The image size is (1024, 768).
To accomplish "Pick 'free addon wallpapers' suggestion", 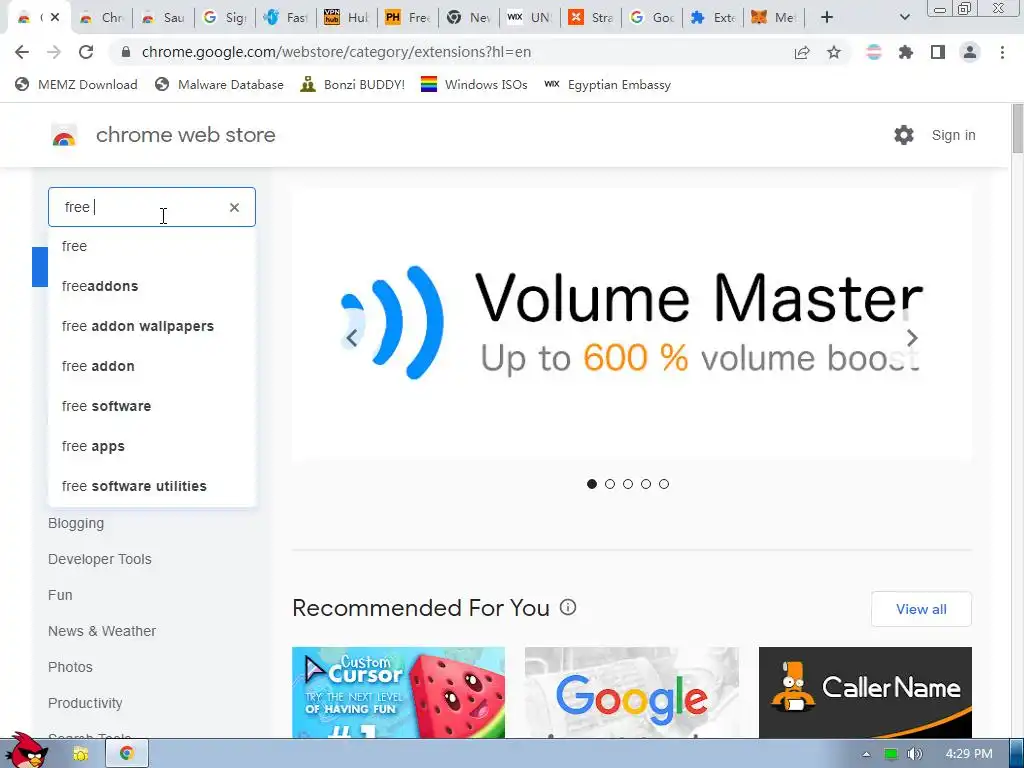I will coord(152,326).
